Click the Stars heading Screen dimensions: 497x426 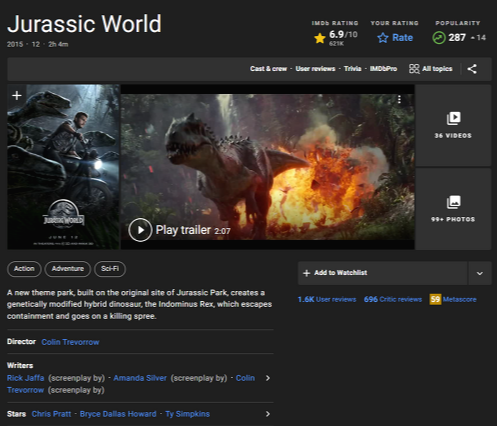16,414
